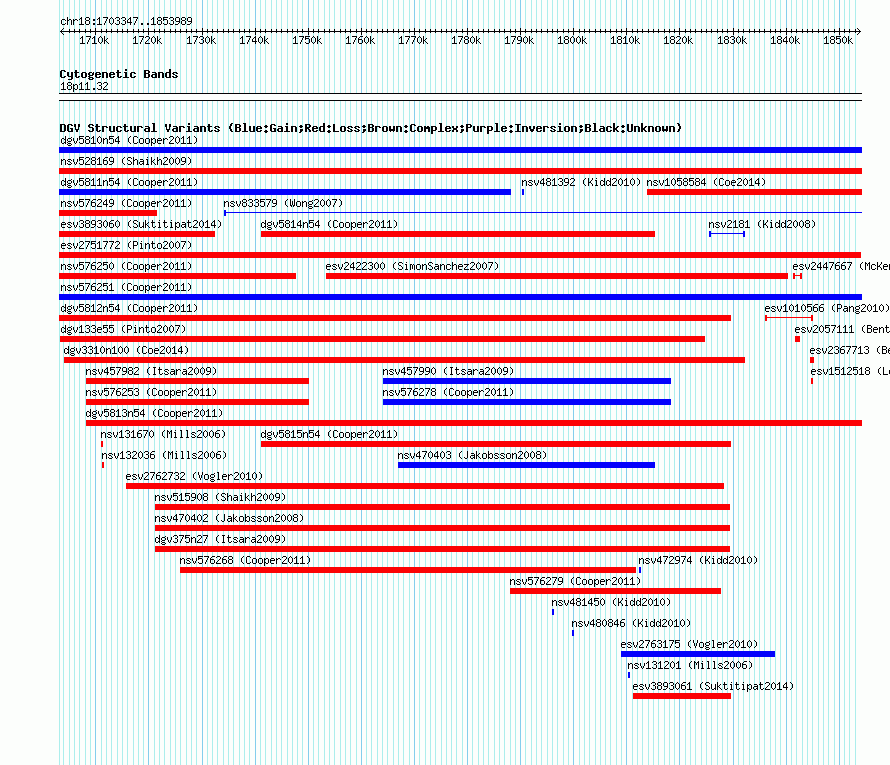This screenshot has height=765, width=890.
Task: Click dgv5814n54 (Cooper2011) label
Action: point(329,224)
